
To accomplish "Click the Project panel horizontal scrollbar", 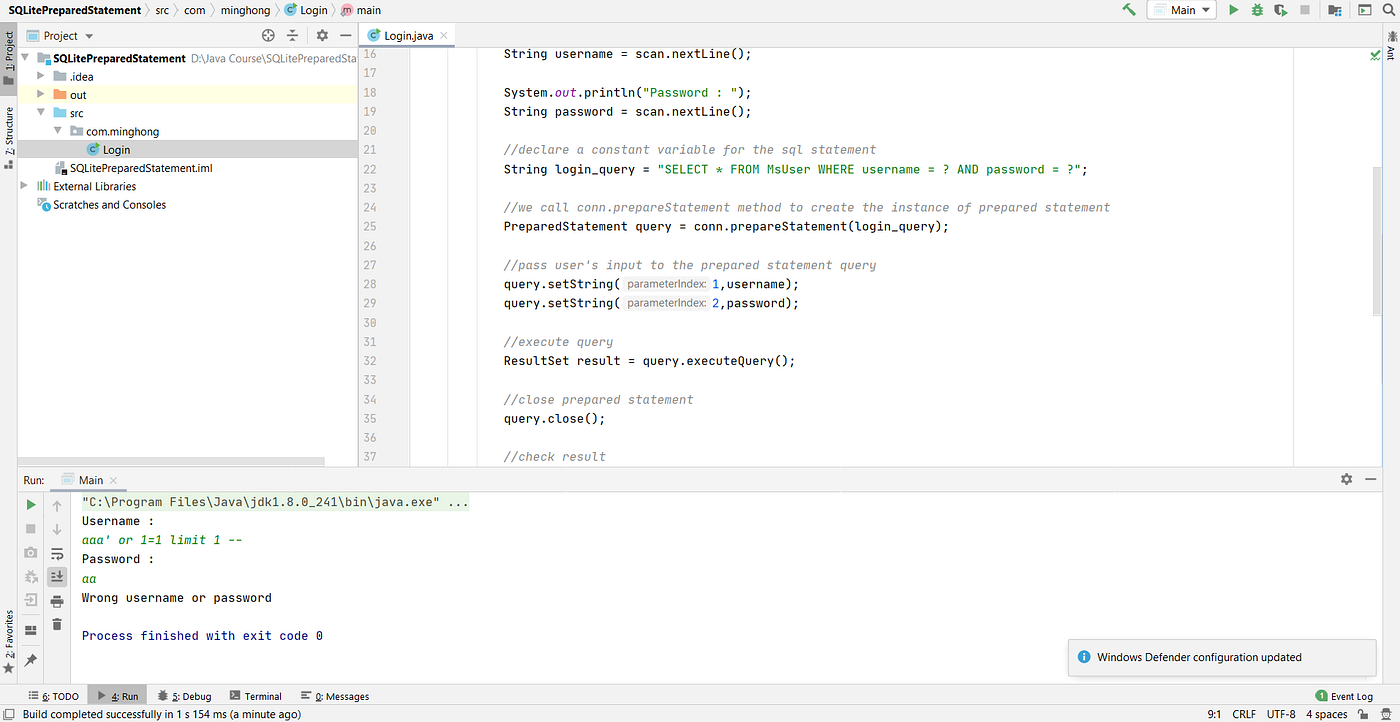I will click(171, 462).
